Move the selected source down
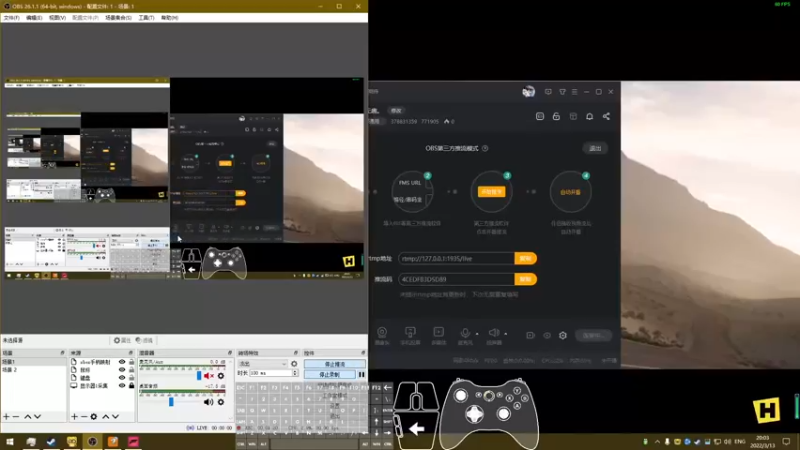The width and height of the screenshot is (800, 450). pos(115,417)
